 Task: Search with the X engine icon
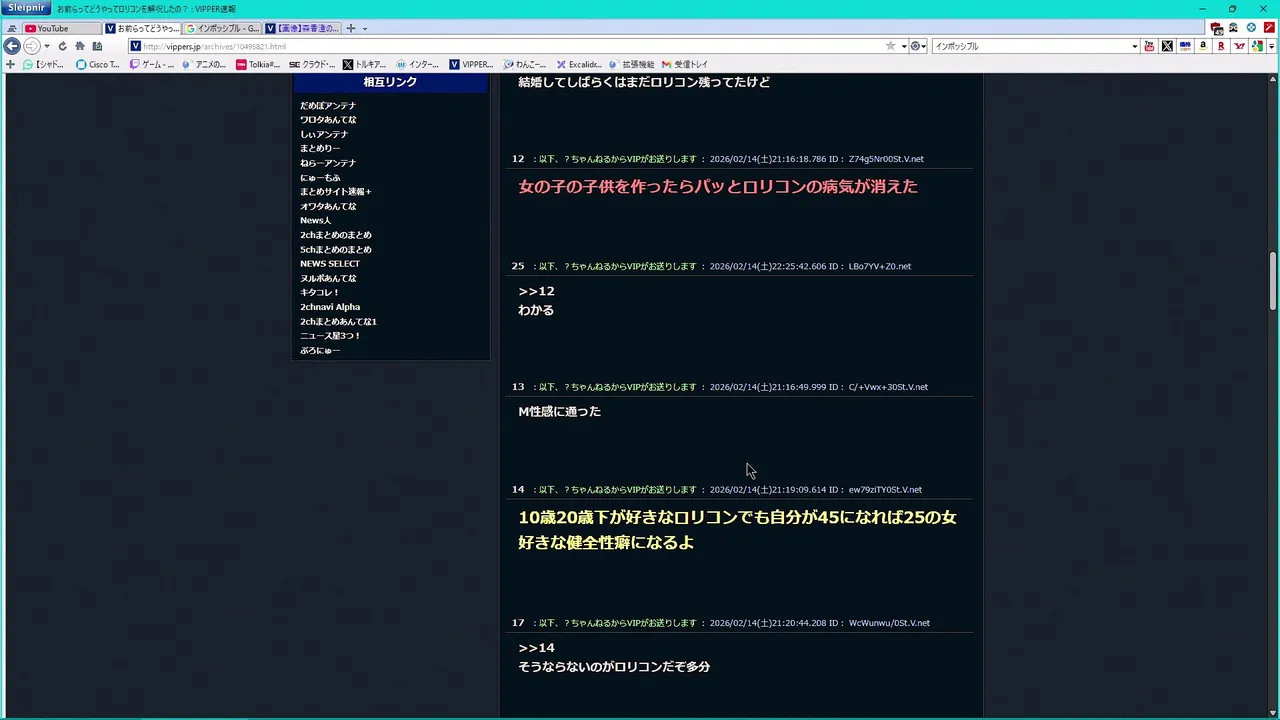tap(1167, 46)
